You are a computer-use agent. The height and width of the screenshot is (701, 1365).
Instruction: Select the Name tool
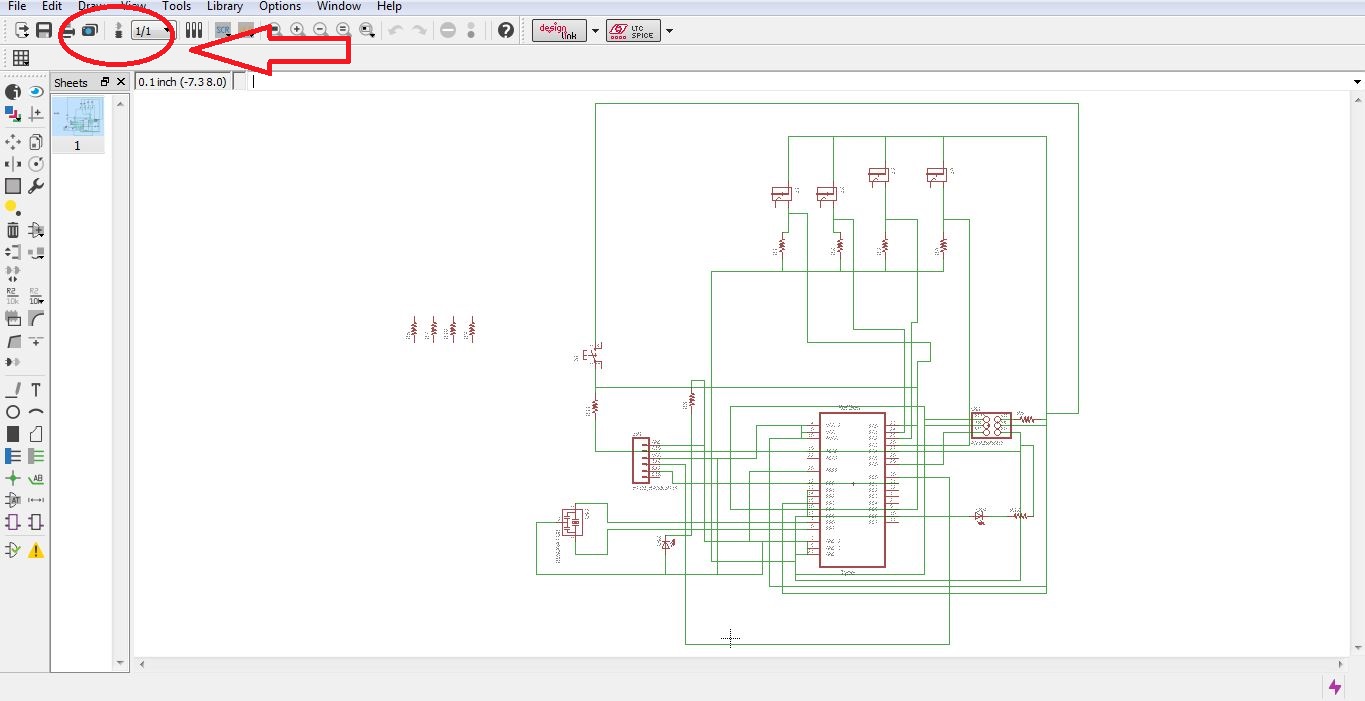tap(13, 296)
